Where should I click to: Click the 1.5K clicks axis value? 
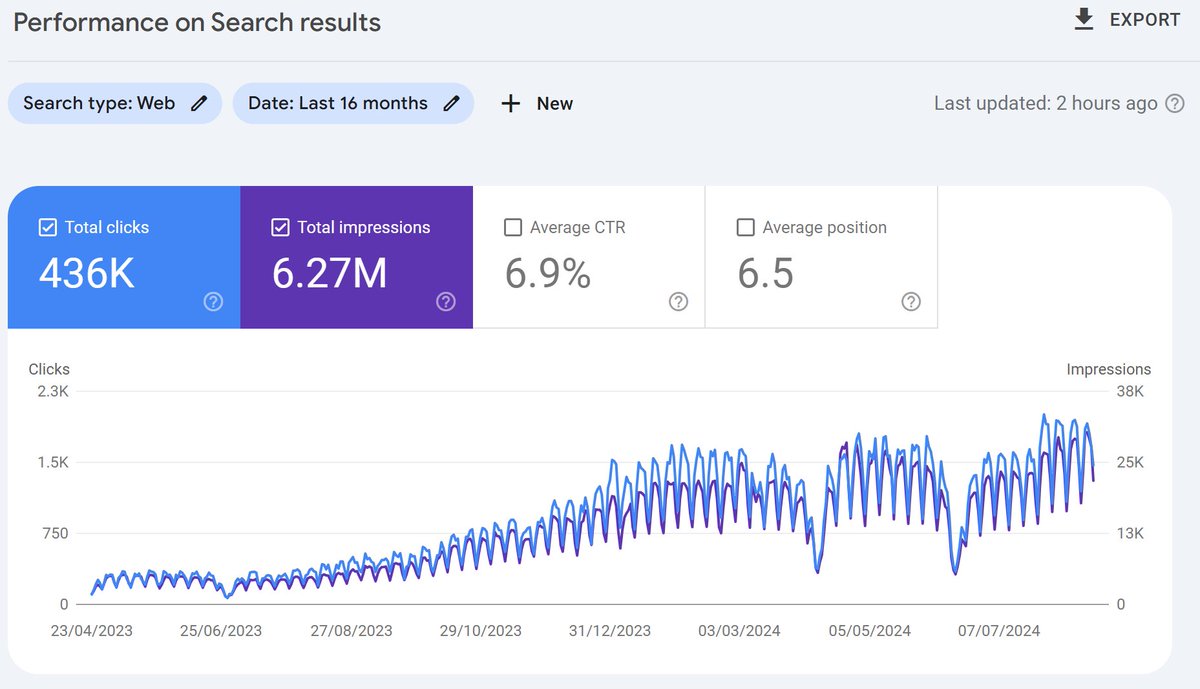[52, 462]
